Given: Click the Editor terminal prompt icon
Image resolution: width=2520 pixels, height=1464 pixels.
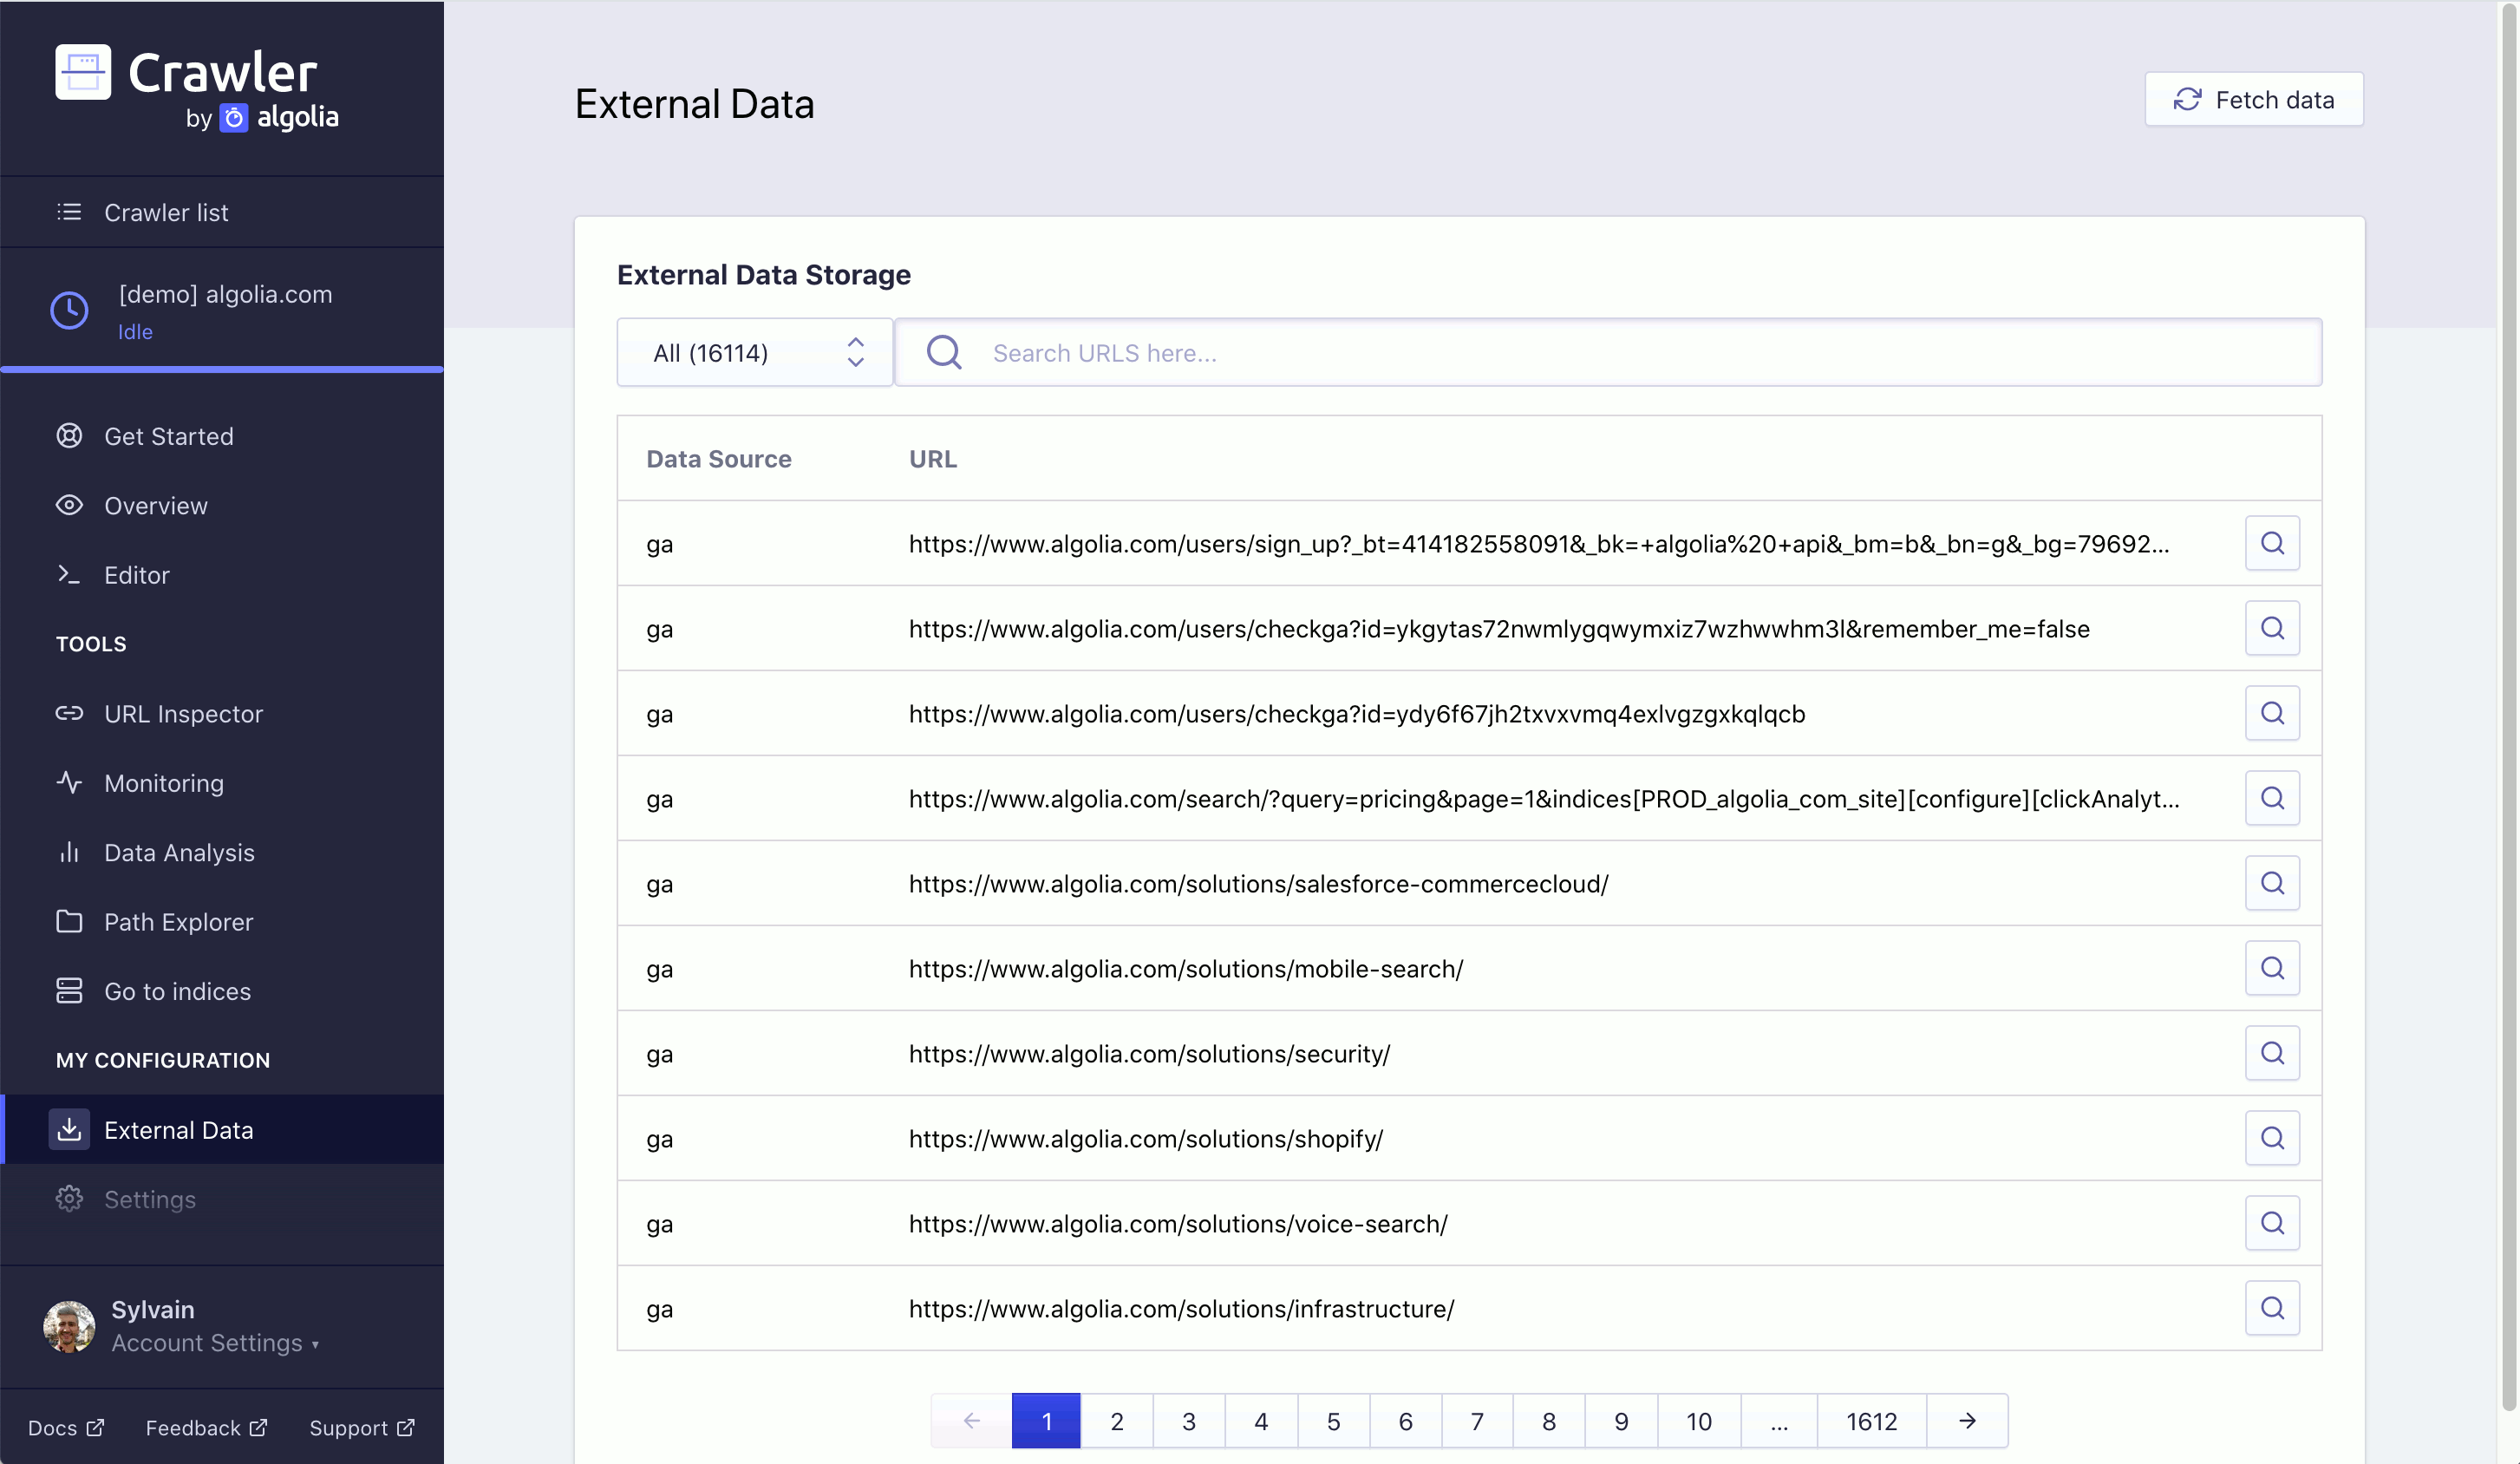Looking at the screenshot, I should [x=69, y=574].
